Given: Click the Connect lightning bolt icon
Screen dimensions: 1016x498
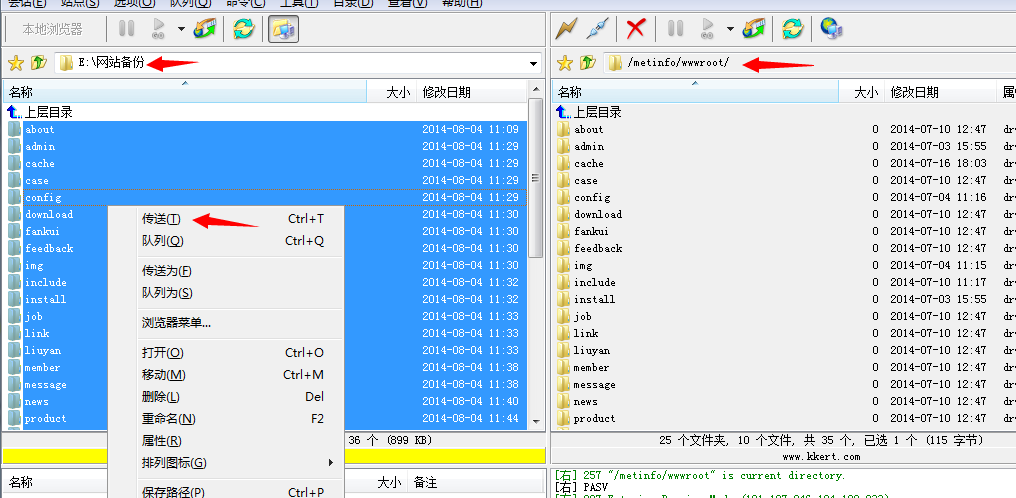Looking at the screenshot, I should (x=567, y=29).
